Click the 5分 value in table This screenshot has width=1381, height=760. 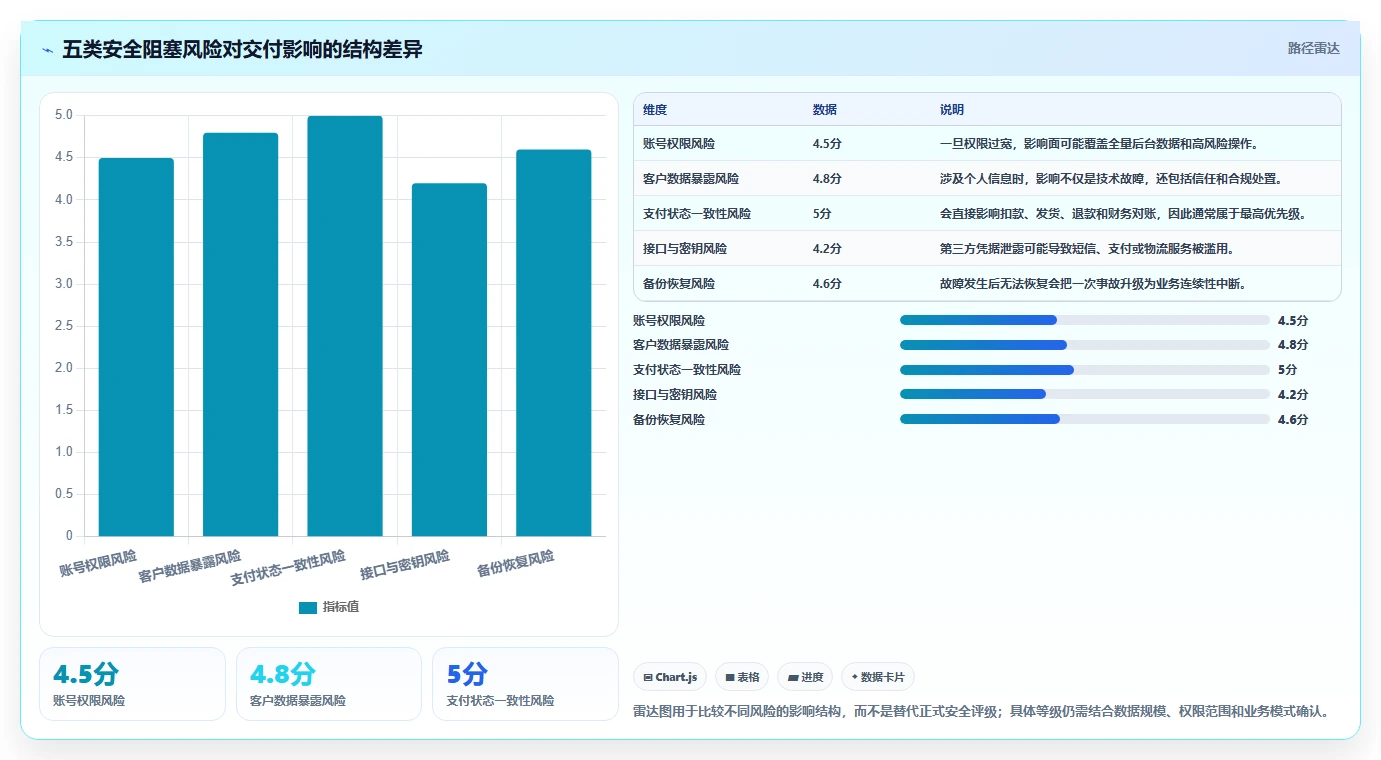point(822,214)
